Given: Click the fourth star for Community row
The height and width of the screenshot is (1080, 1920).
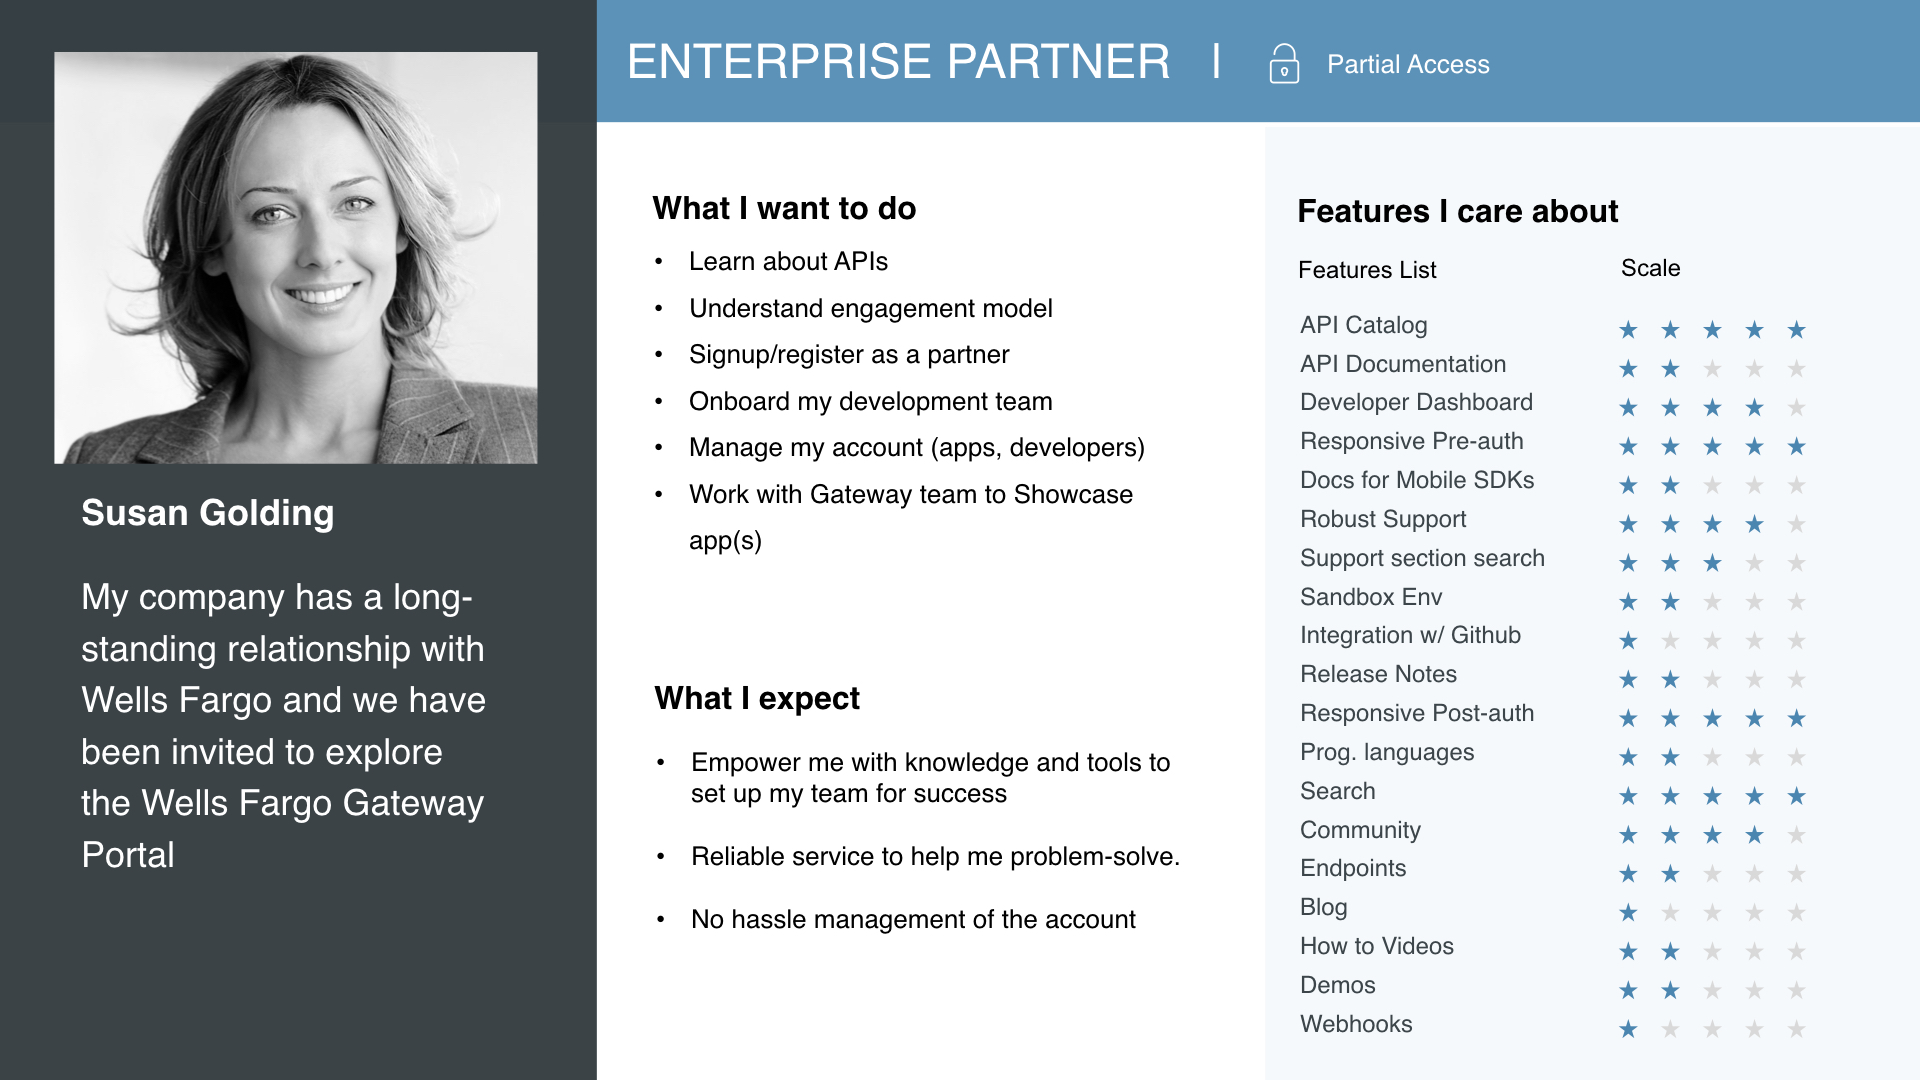Looking at the screenshot, I should [1754, 835].
